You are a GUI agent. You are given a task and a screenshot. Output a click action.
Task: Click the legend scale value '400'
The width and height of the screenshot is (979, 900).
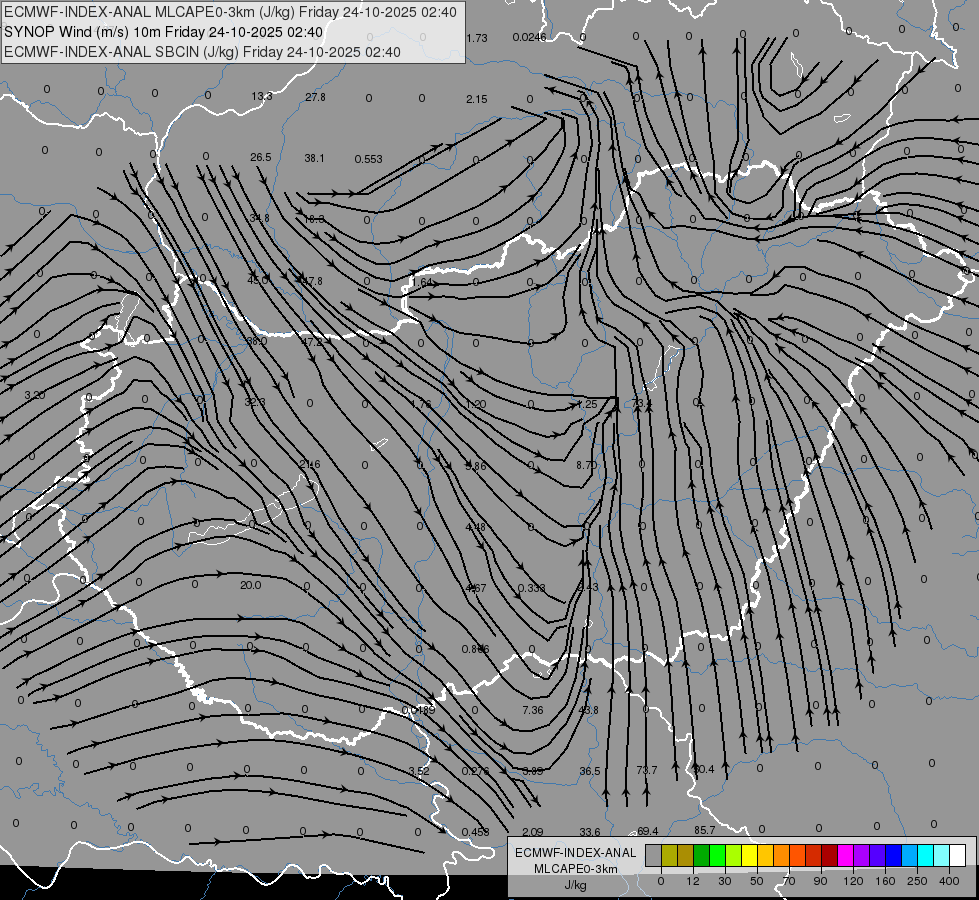(949, 881)
